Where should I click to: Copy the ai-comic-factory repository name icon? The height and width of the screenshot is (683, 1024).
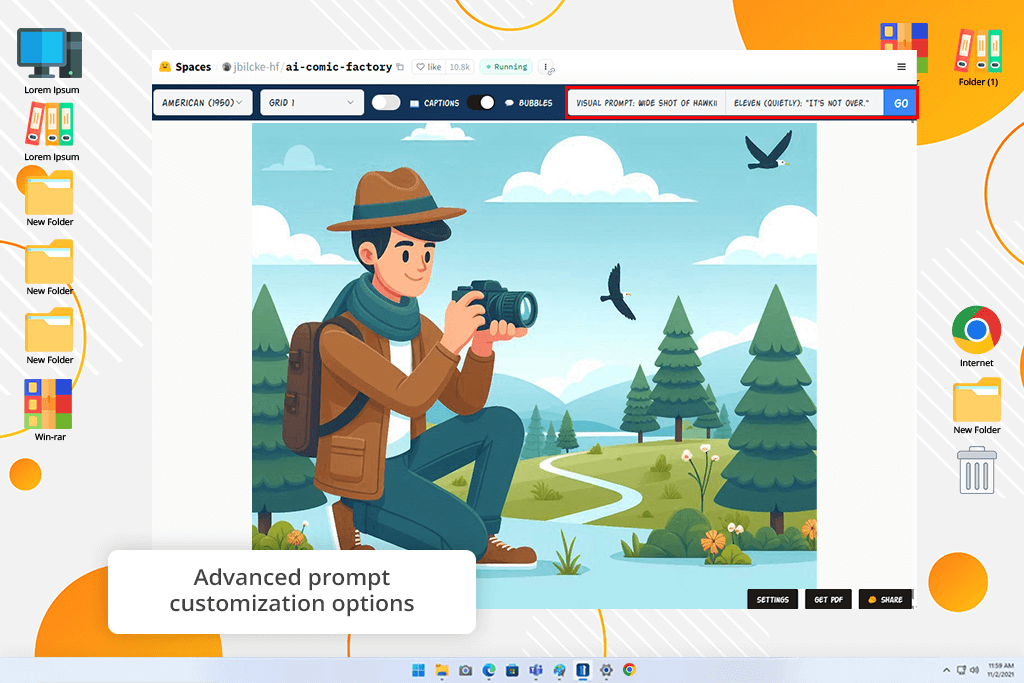pos(400,67)
